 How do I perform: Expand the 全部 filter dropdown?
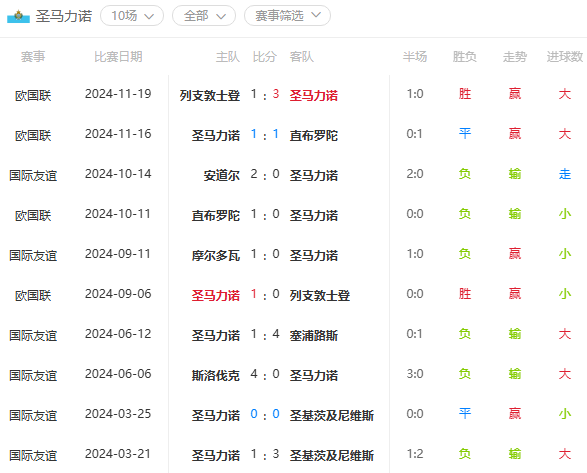coord(204,16)
